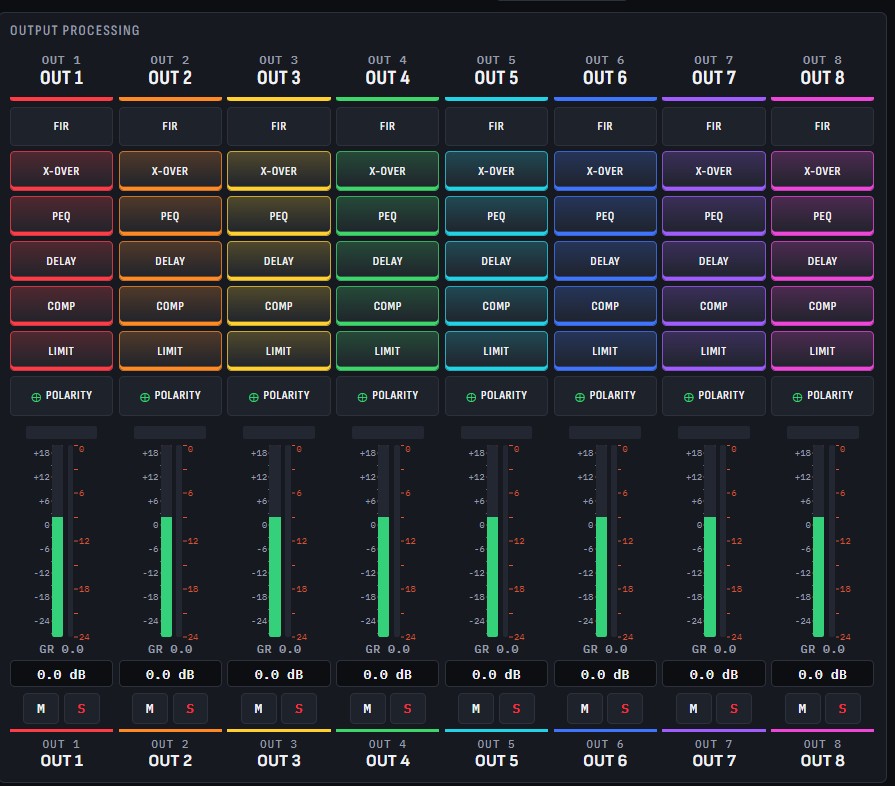Open LIMIT settings for OUT 5
This screenshot has height=786, width=895.
[496, 351]
